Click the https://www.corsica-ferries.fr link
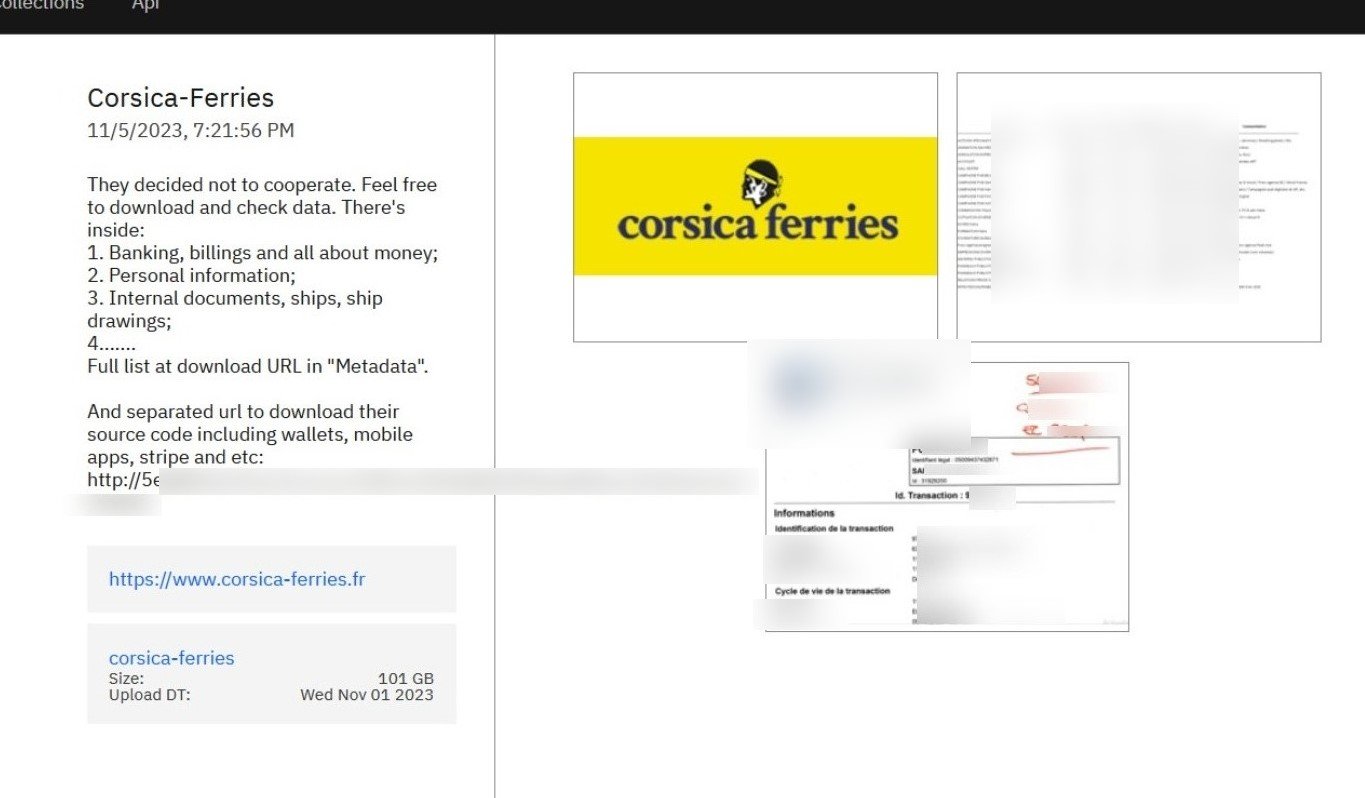 (x=237, y=579)
